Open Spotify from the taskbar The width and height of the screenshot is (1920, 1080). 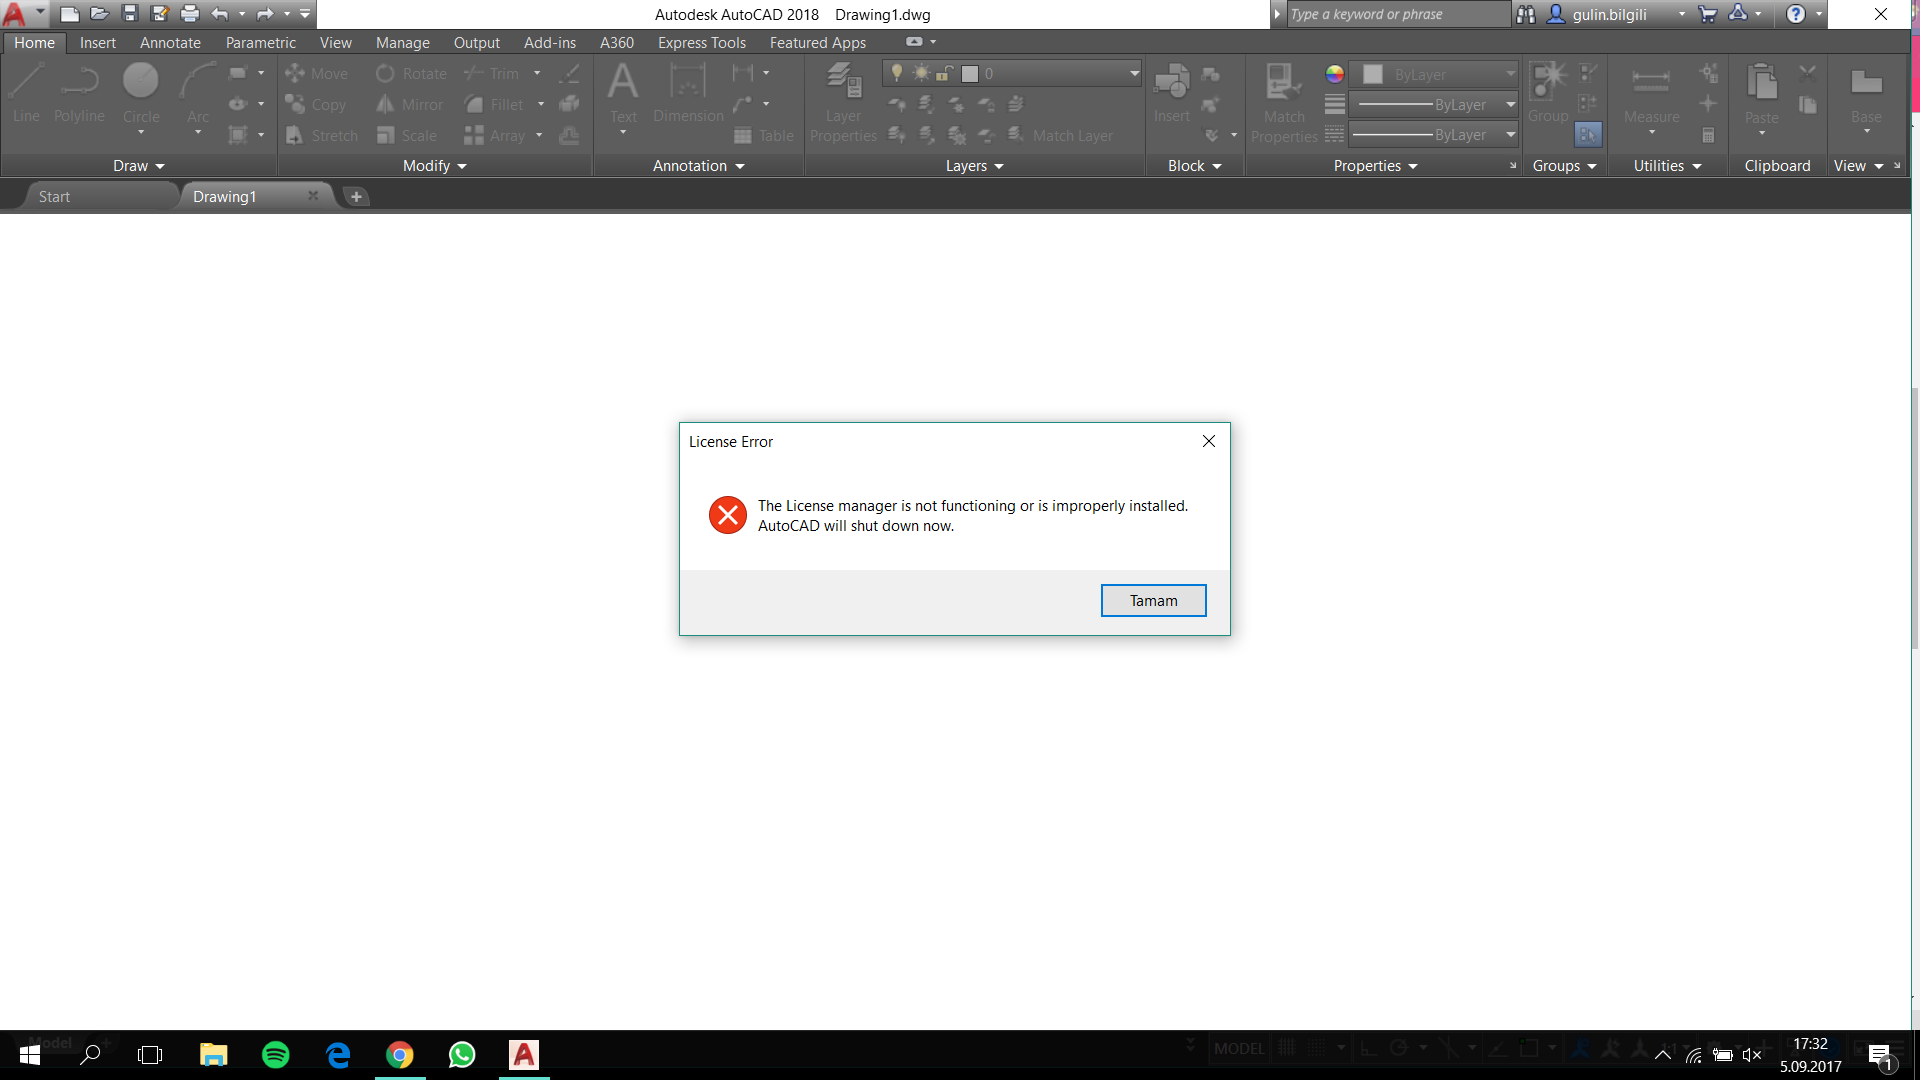(275, 1055)
